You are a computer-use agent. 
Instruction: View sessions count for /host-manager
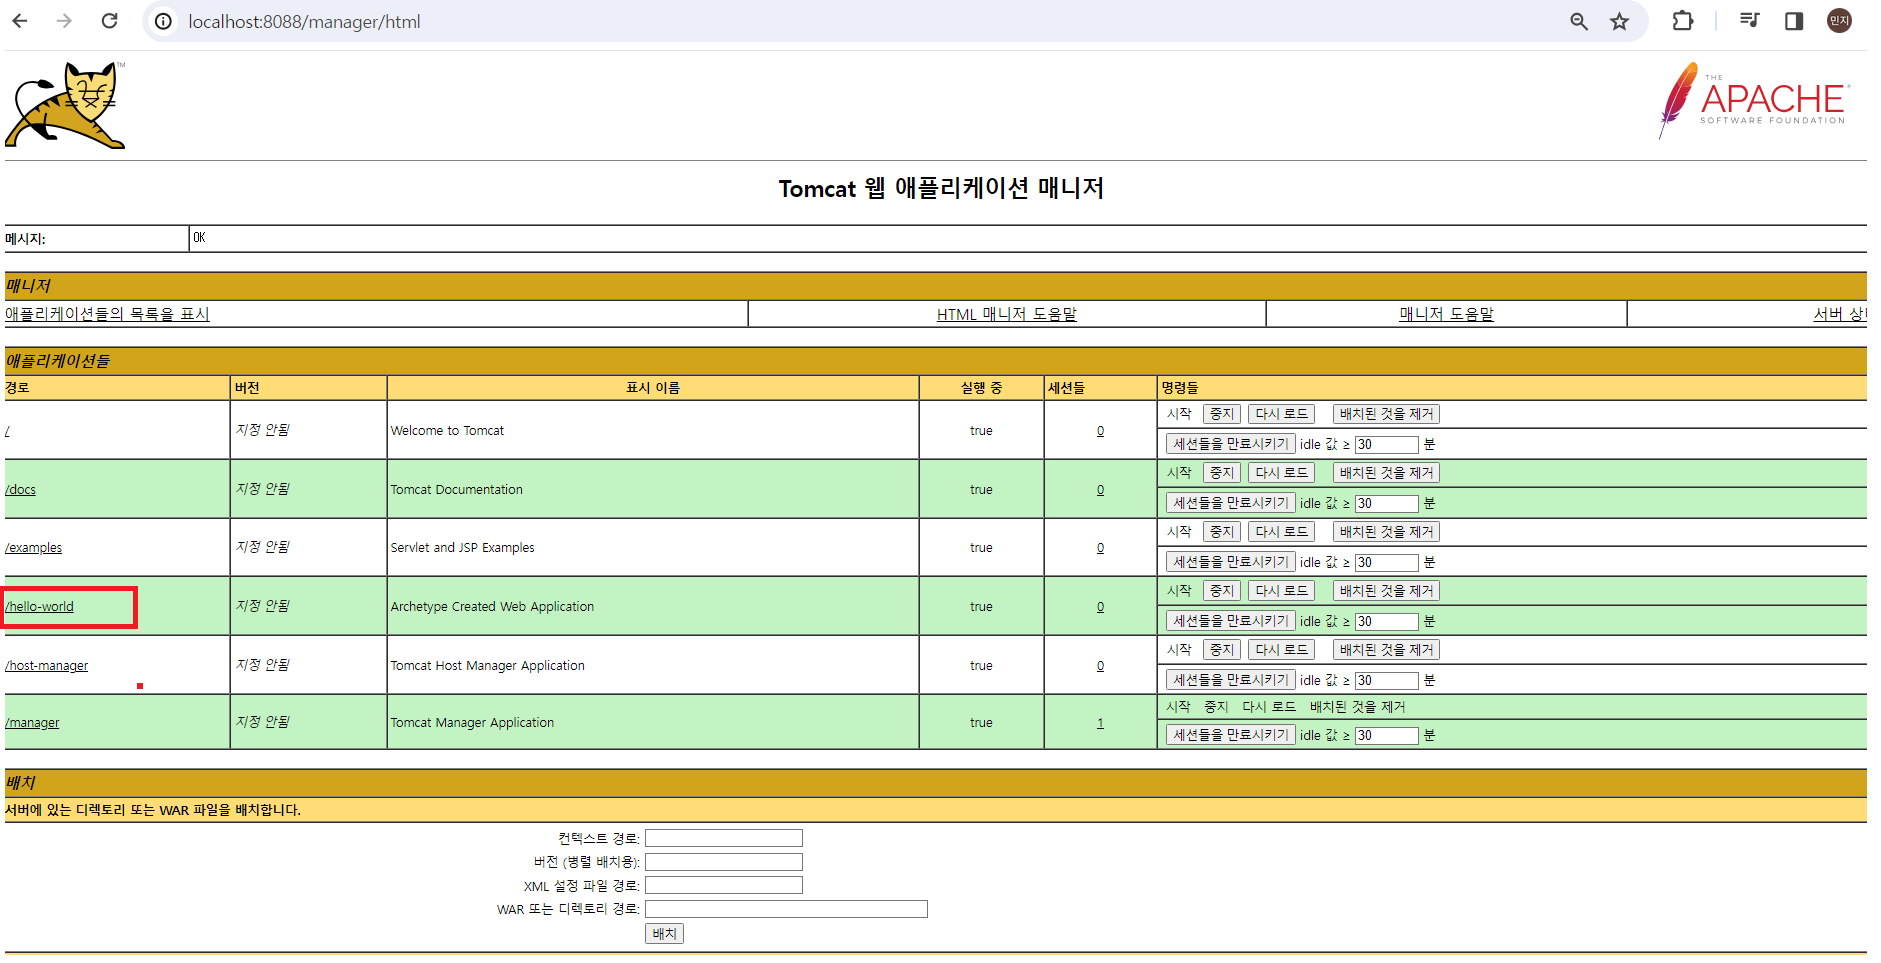[1100, 666]
